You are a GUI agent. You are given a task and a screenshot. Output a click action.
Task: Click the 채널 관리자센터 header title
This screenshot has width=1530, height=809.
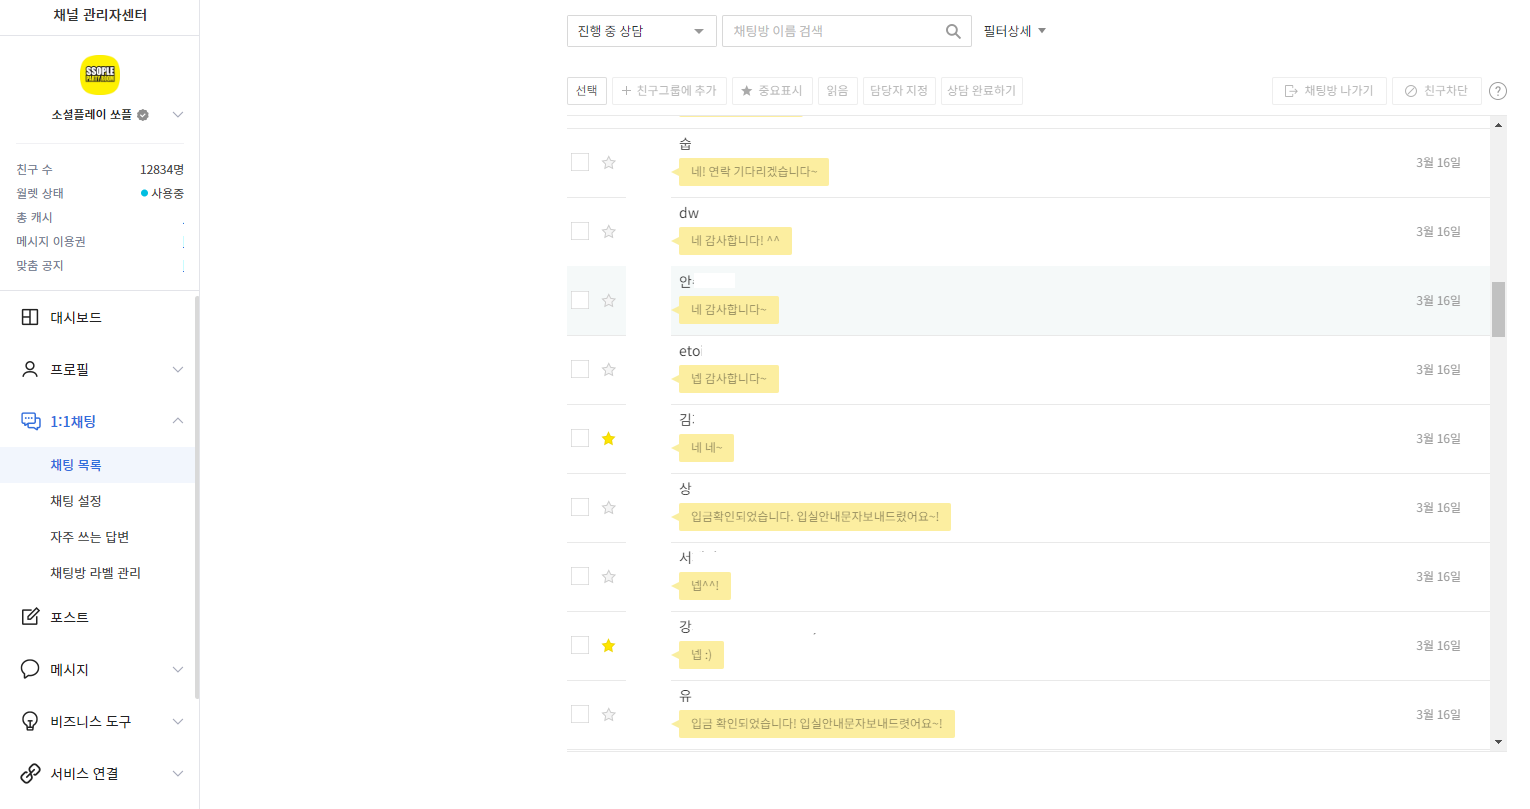click(x=100, y=15)
